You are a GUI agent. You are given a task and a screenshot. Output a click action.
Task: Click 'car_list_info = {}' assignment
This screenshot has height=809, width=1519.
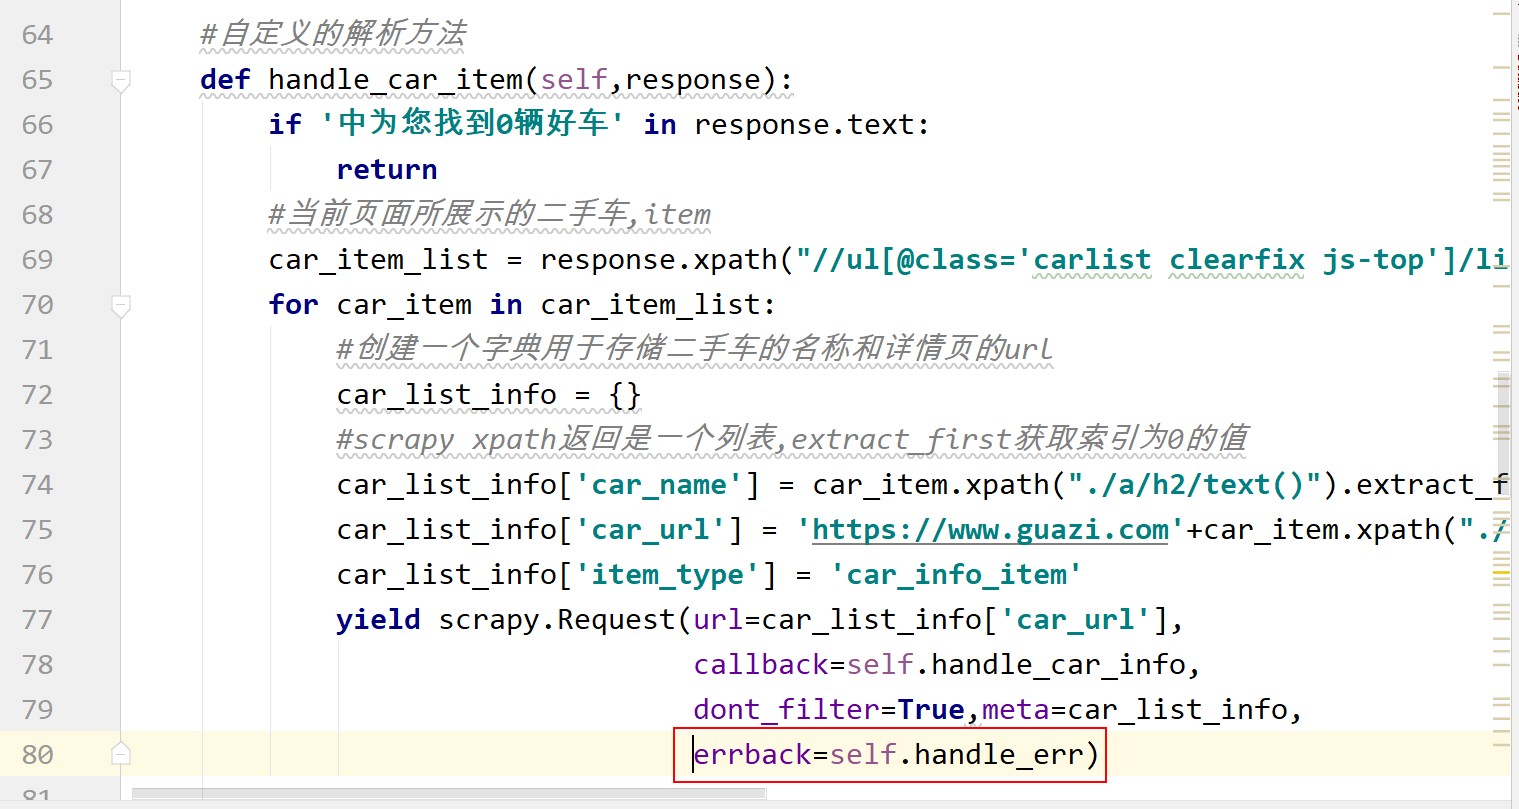pos(489,395)
